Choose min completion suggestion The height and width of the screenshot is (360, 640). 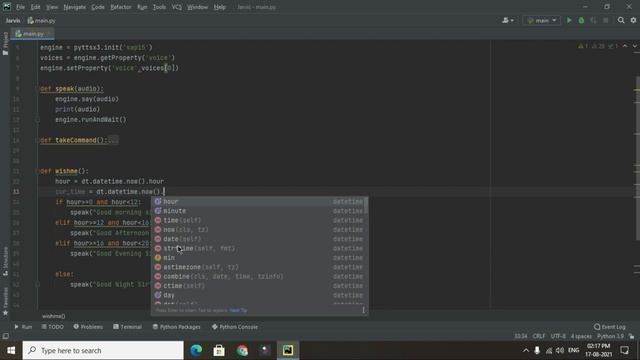[x=259, y=258]
